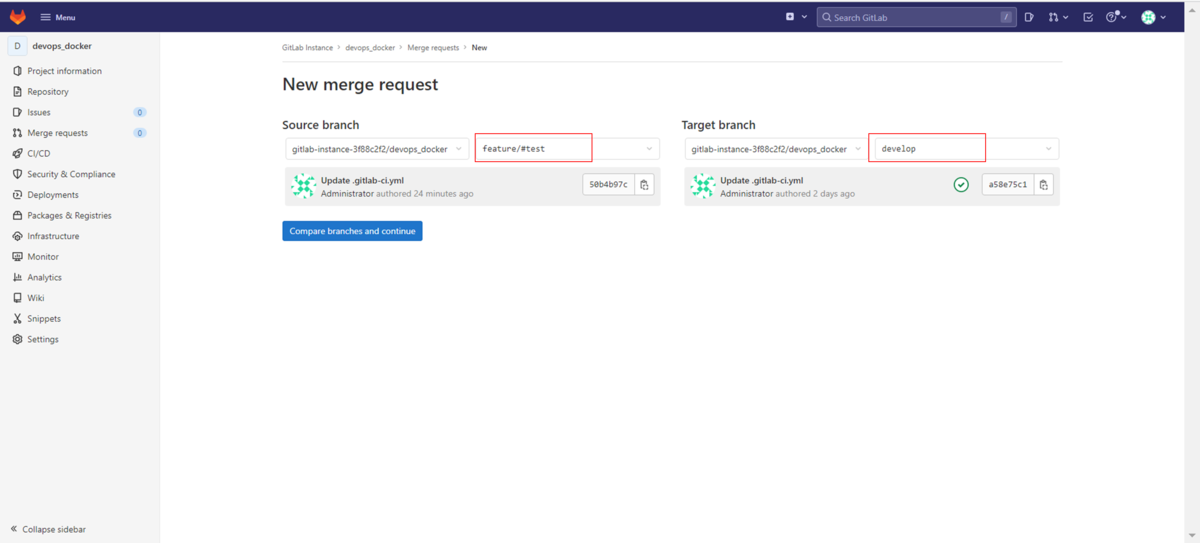Click the Packages & Registries icon
This screenshot has height=543, width=1200.
17,215
